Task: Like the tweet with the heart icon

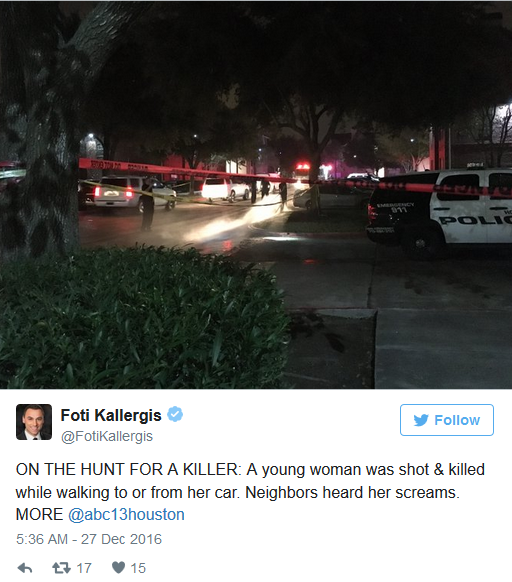Action: coord(118,568)
